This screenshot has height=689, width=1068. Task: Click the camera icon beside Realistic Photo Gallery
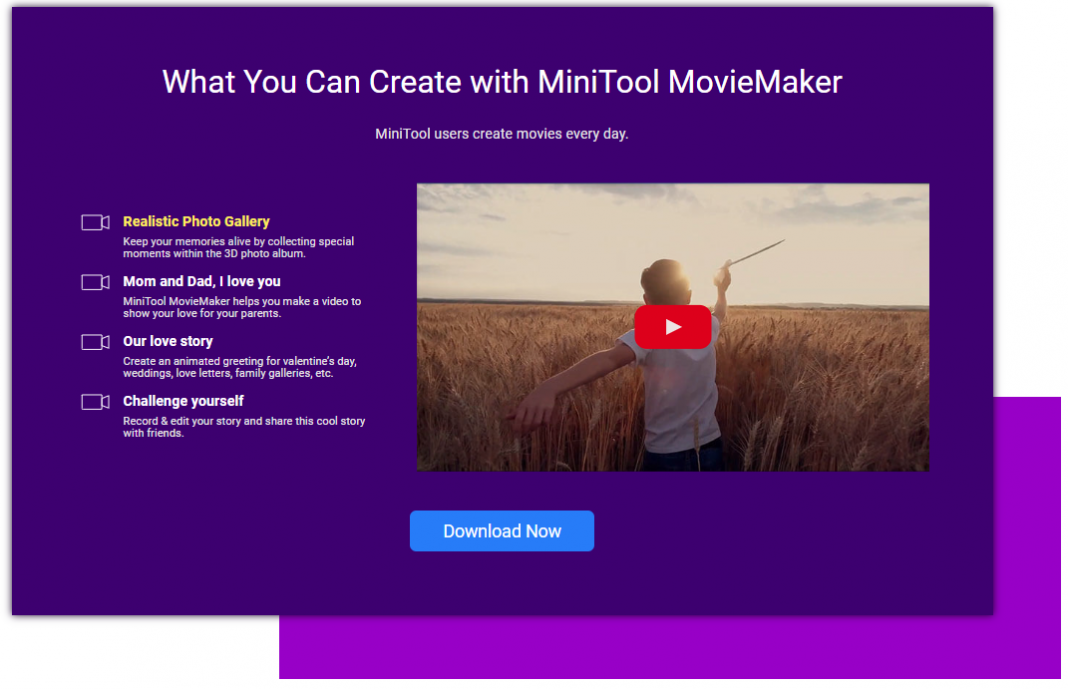click(x=95, y=223)
